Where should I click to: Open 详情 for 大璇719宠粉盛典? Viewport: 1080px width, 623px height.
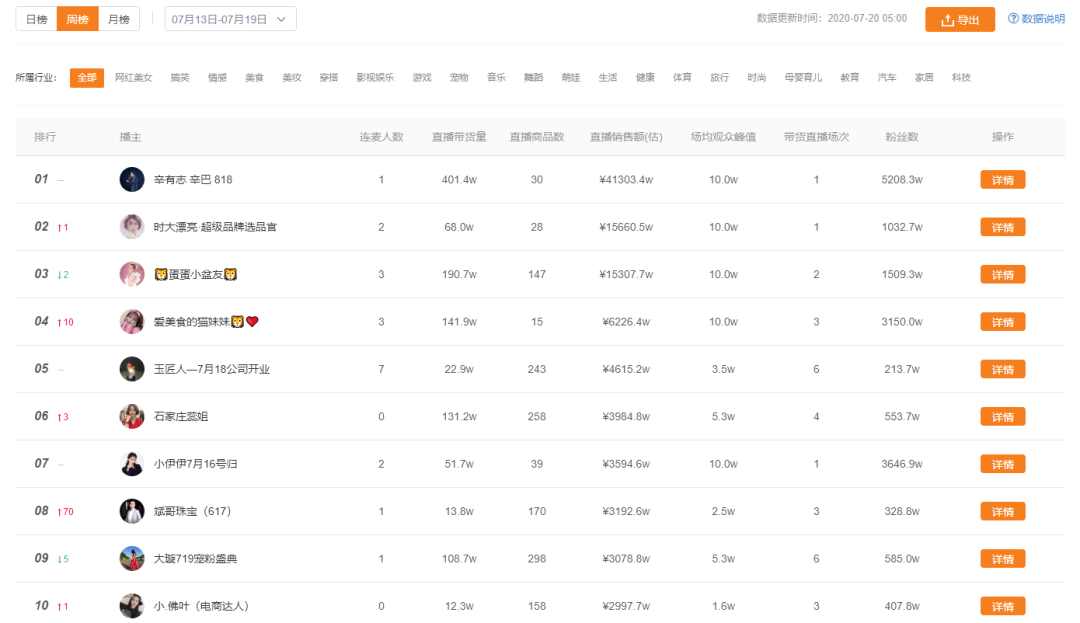1002,559
